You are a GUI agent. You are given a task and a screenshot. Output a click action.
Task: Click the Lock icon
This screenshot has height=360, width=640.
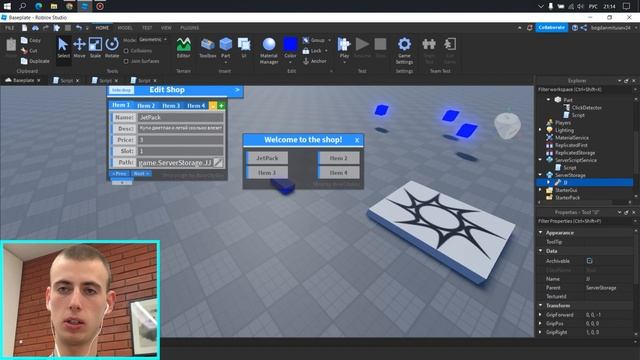pos(306,51)
